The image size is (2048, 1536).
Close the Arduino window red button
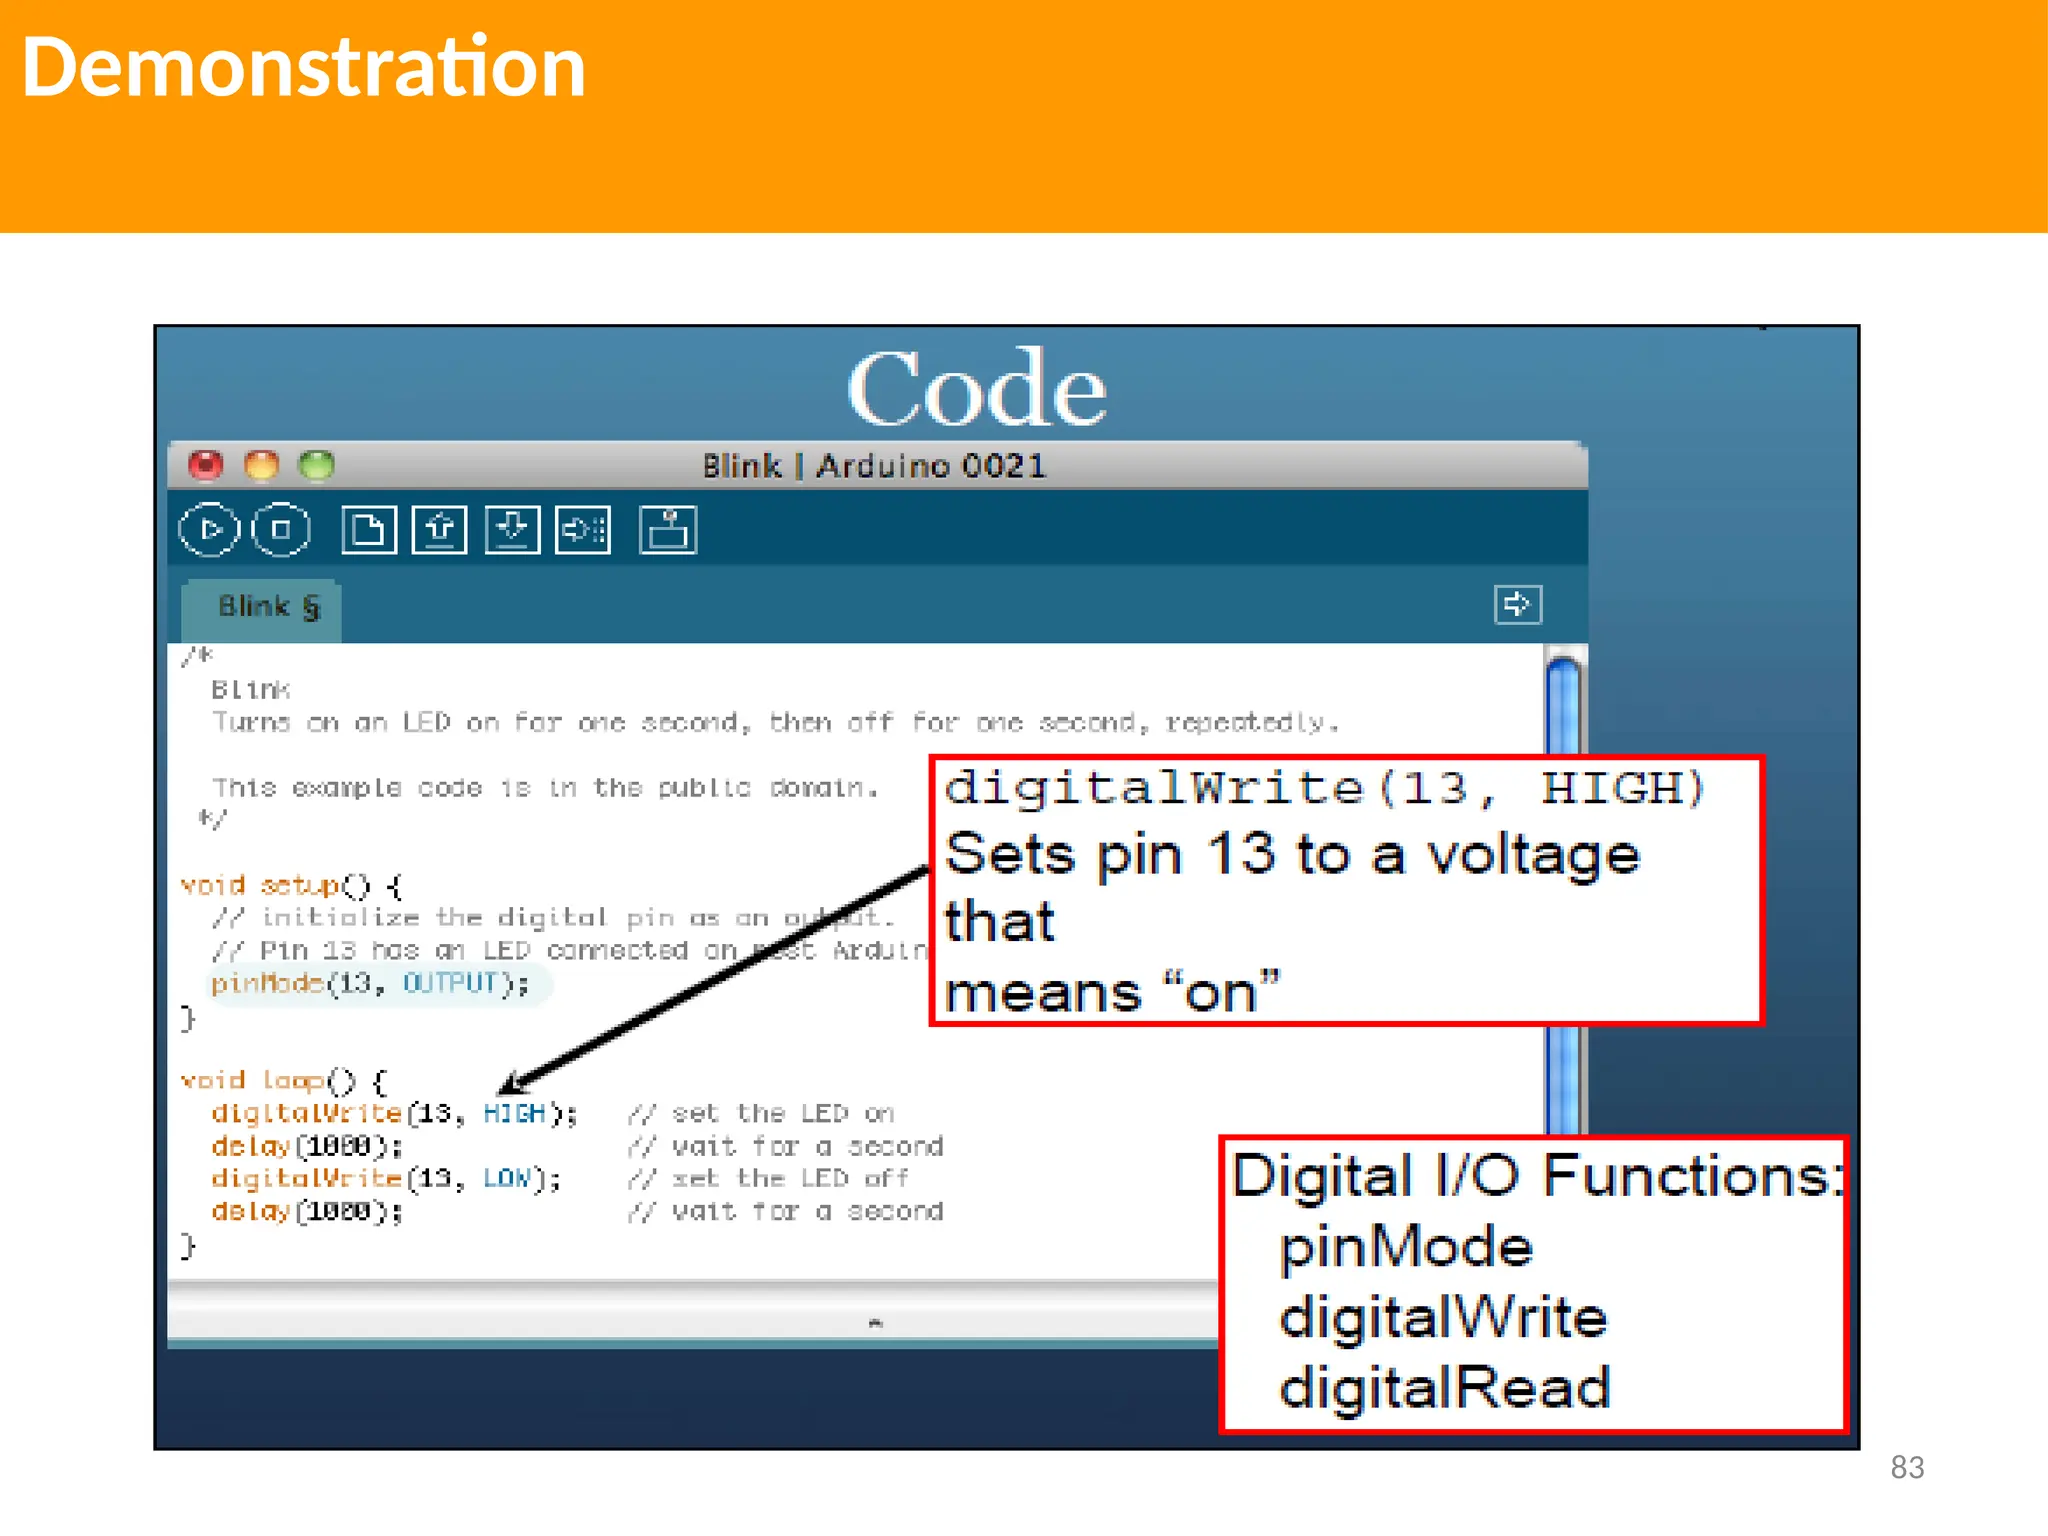[207, 465]
